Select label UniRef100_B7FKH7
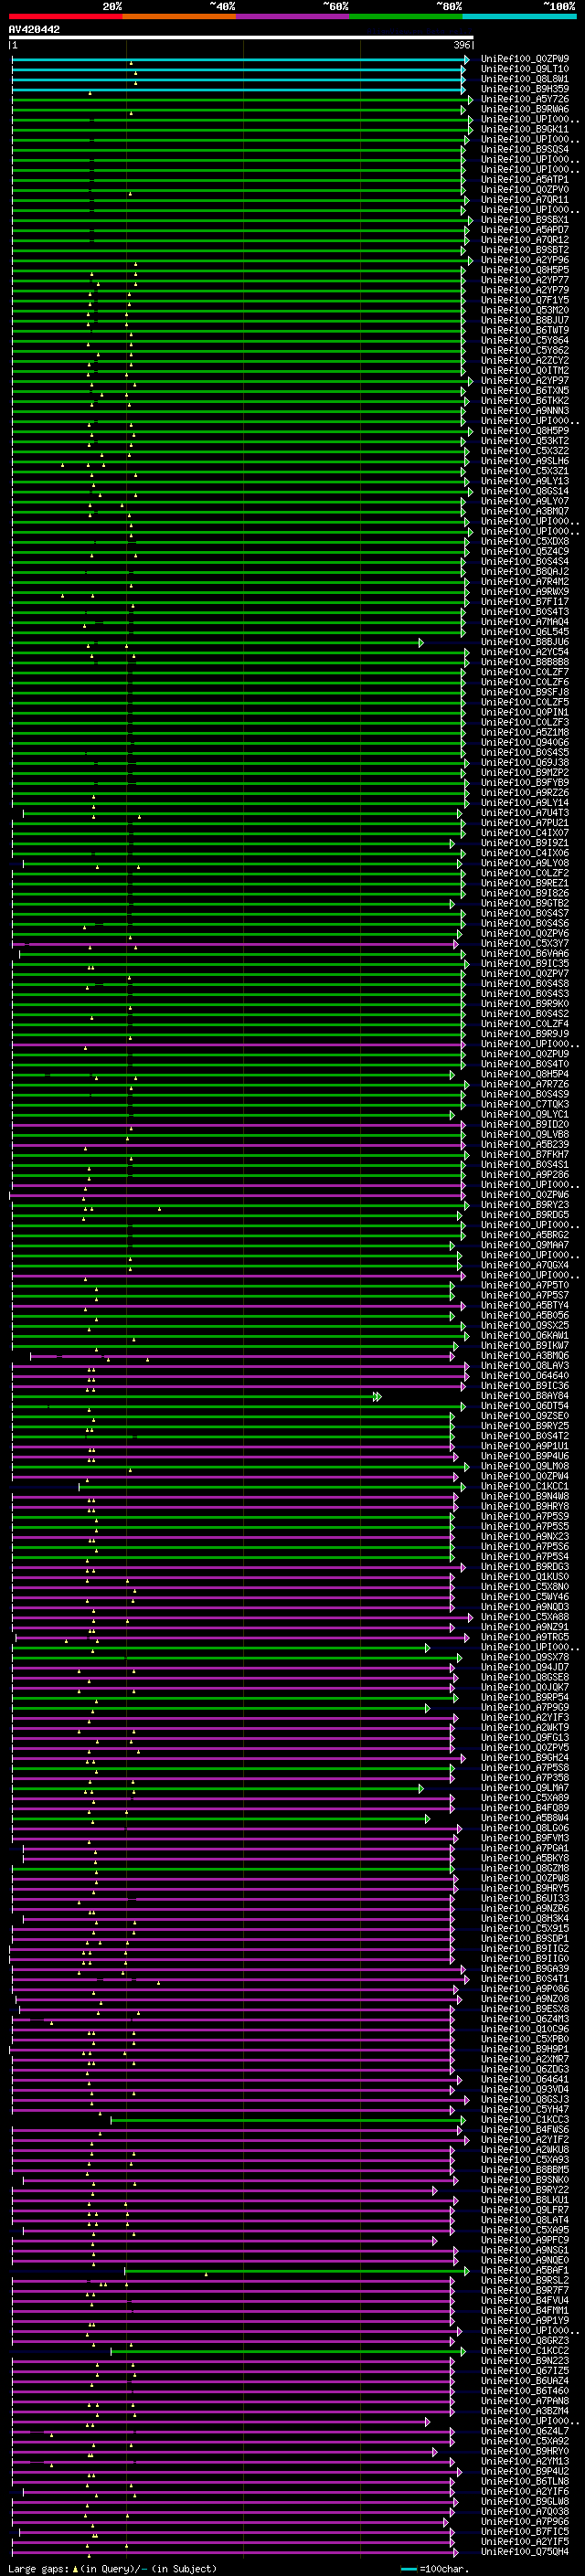 pos(524,1155)
